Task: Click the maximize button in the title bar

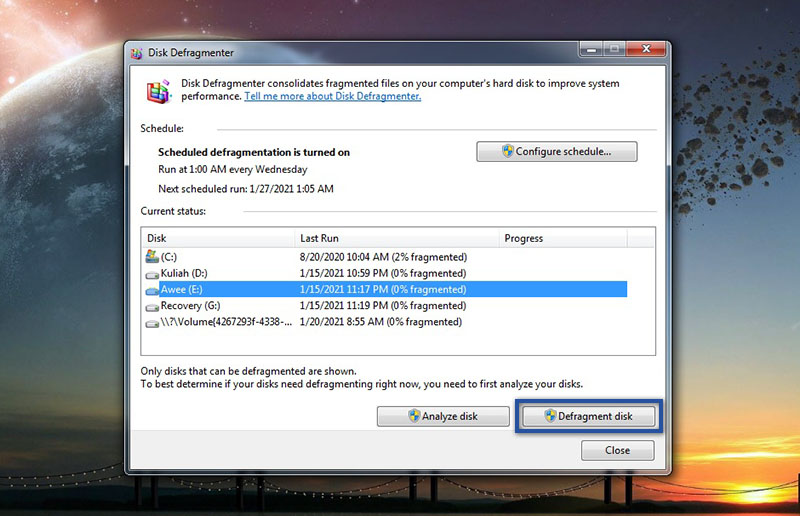Action: tap(612, 49)
